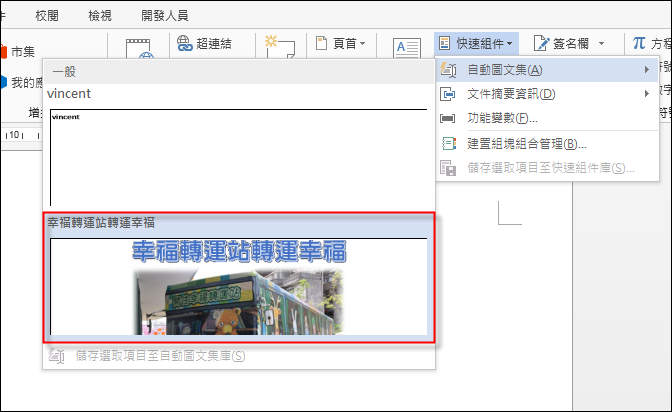Click the horizontal ruler at mark 10
Screen dimensions: 672x412
[x=14, y=135]
